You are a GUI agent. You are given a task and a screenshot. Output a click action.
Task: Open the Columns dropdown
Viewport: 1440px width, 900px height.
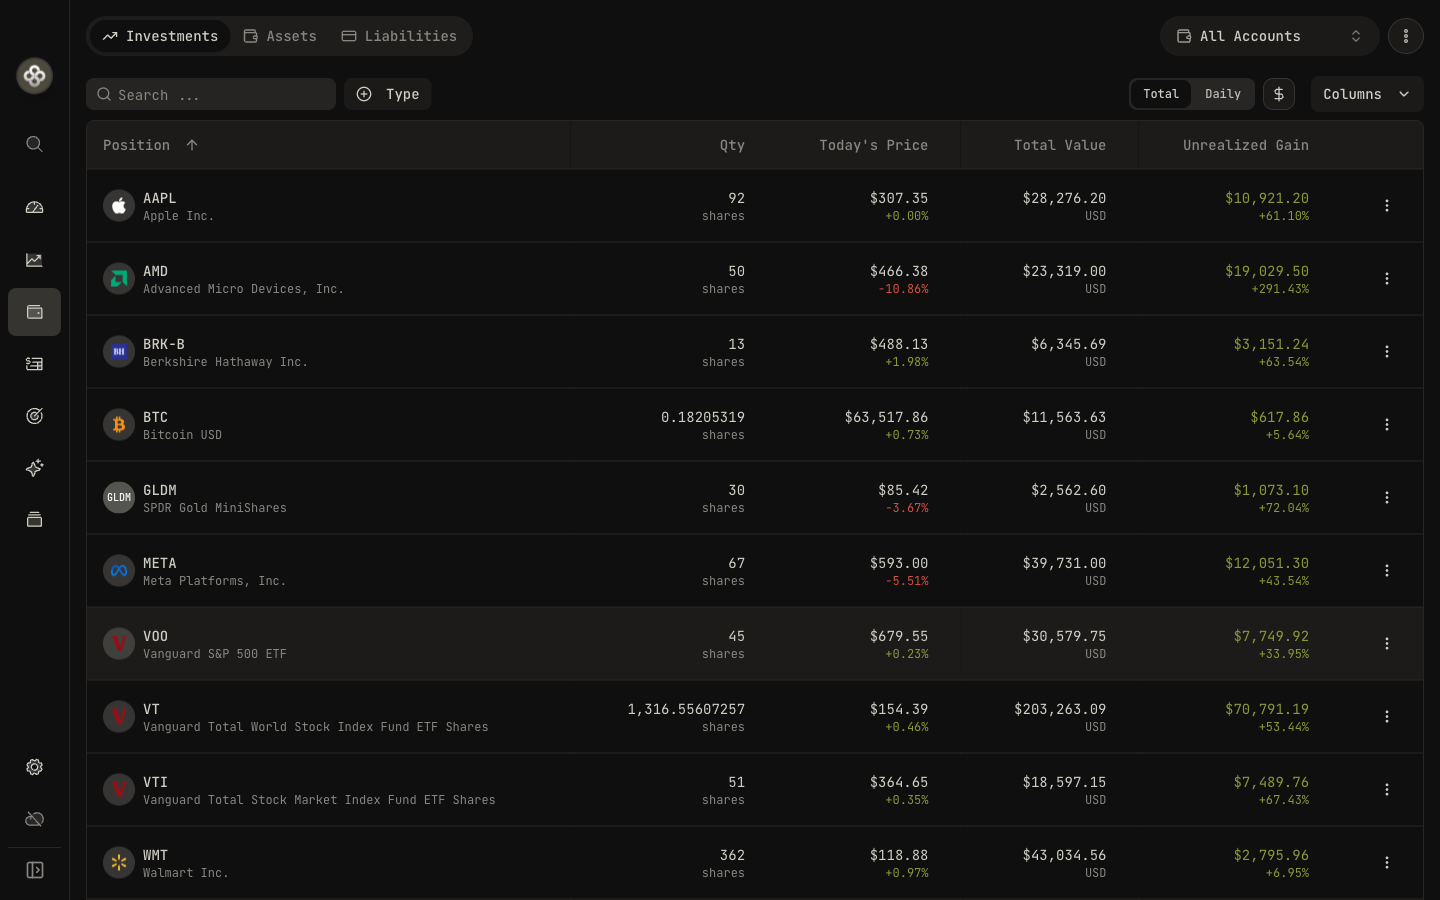[1366, 94]
